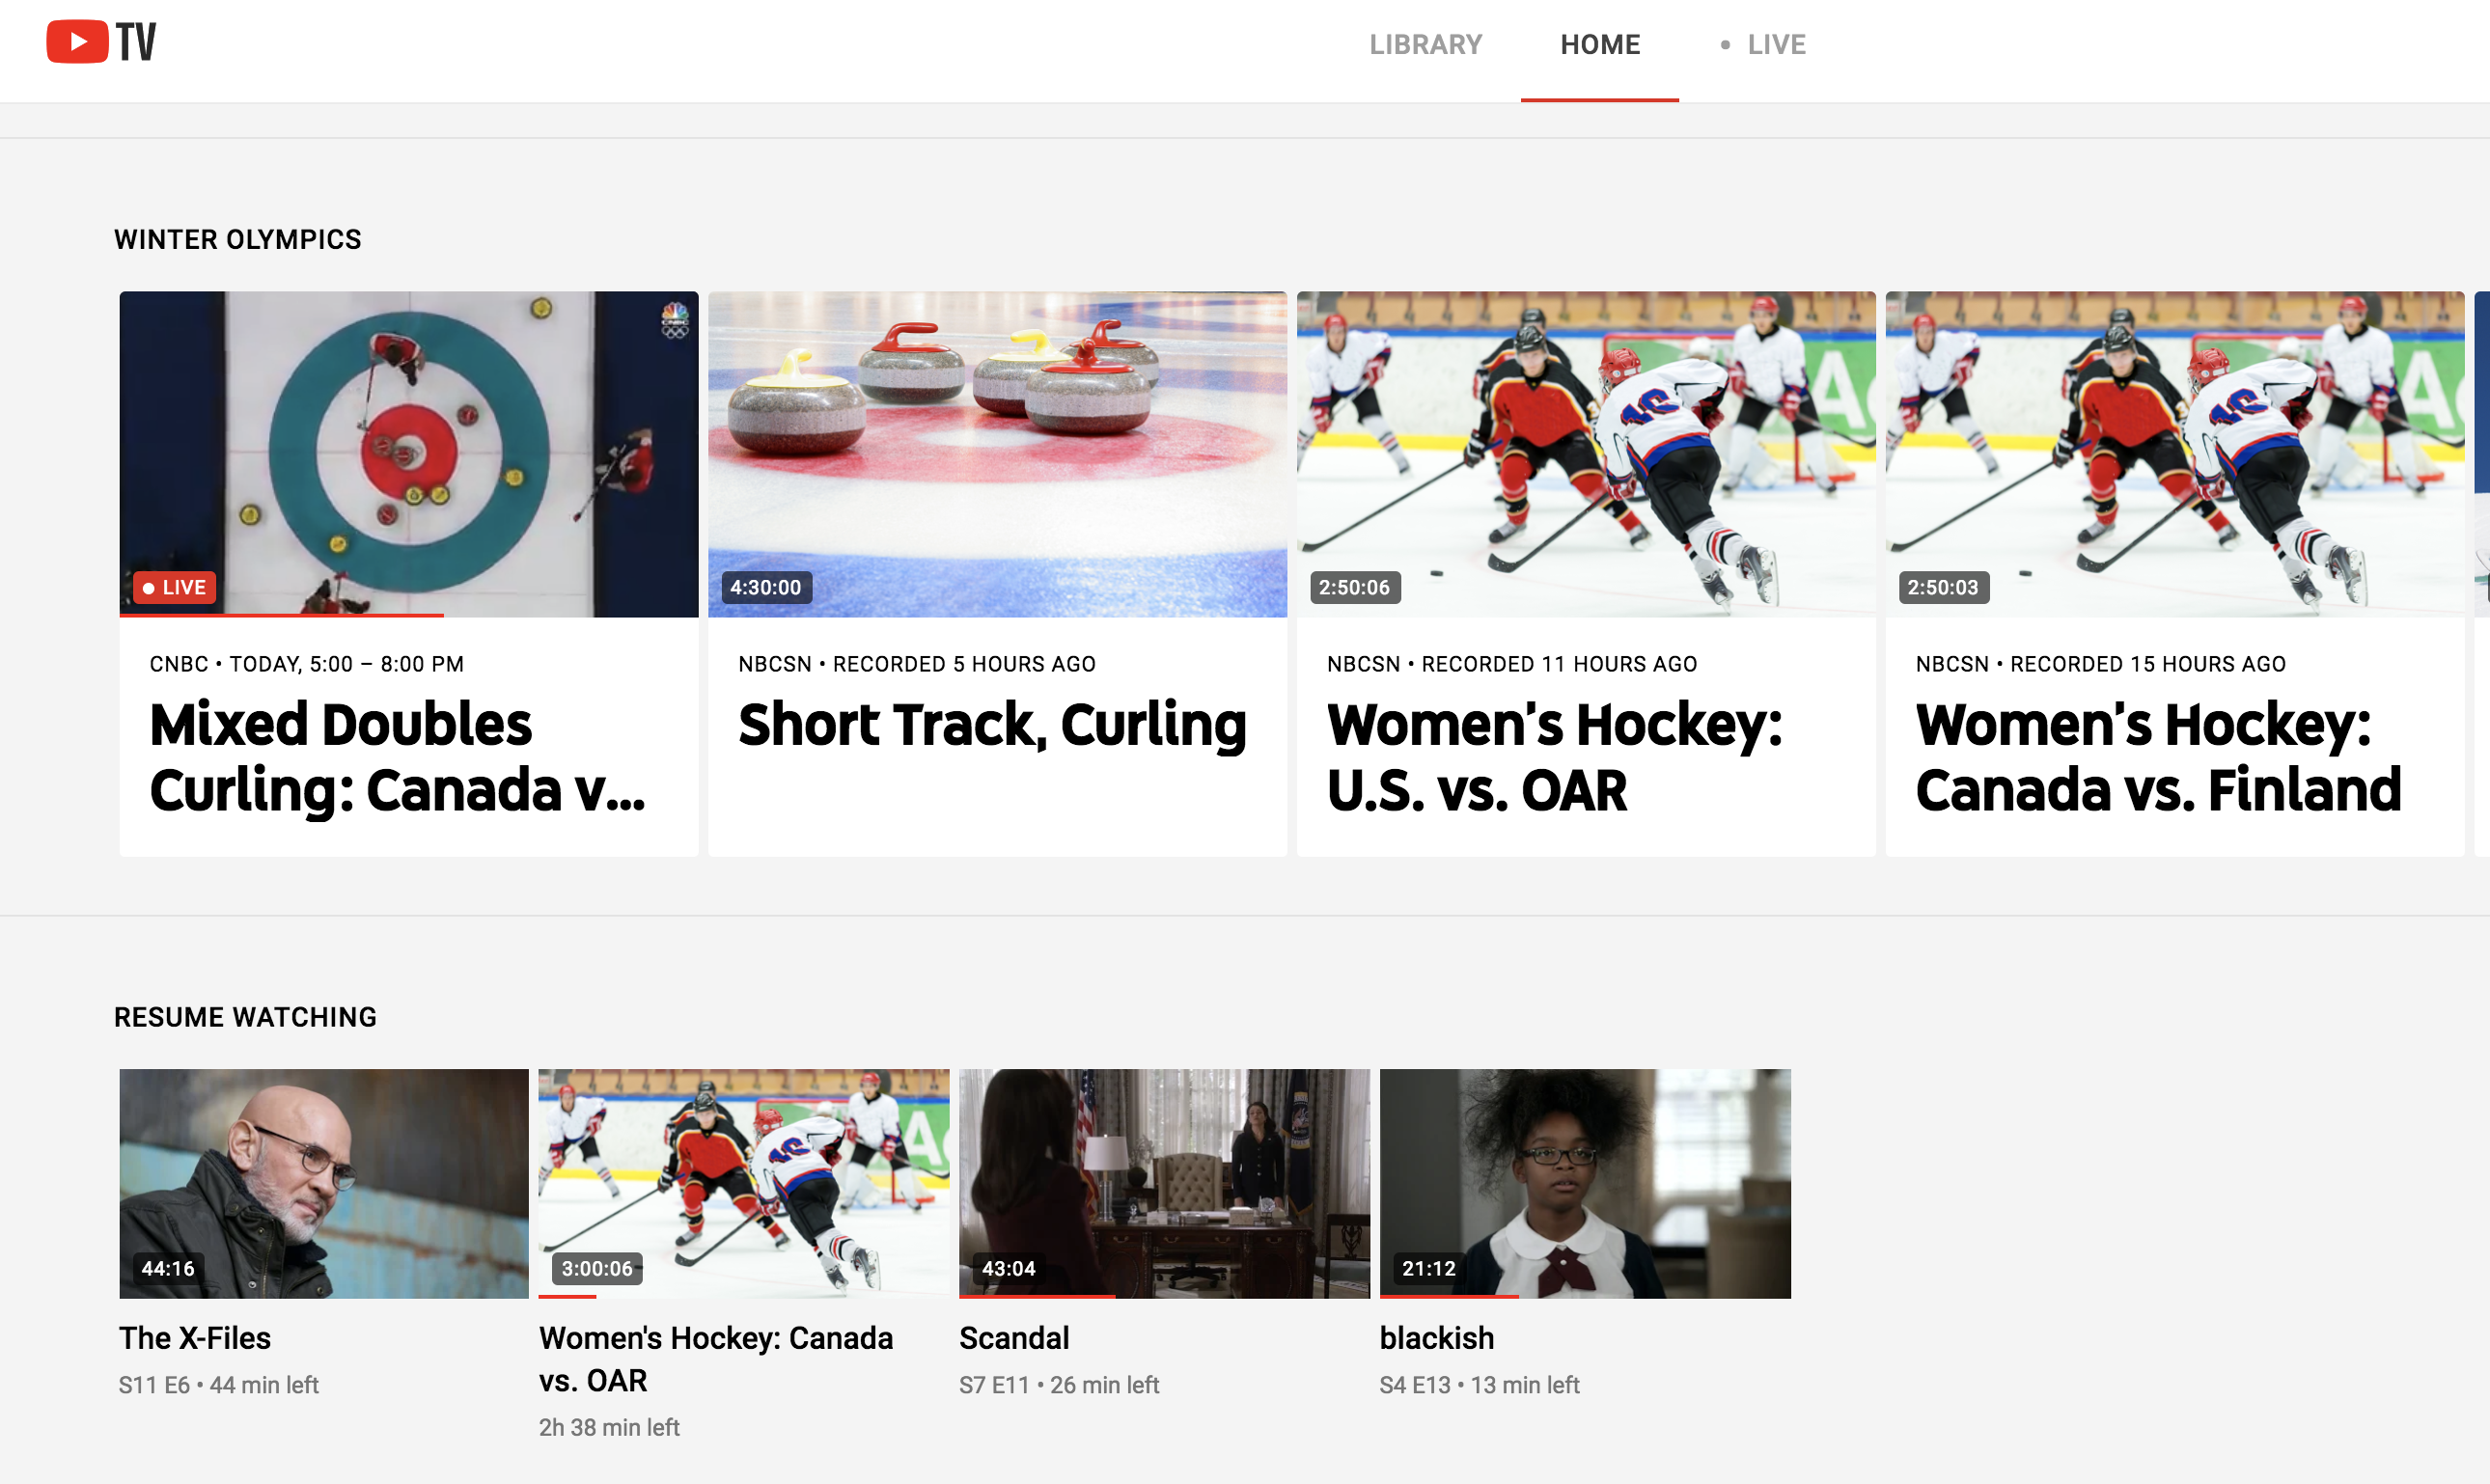
Task: Click the 2:50:03 duration badge
Action: 1943,587
